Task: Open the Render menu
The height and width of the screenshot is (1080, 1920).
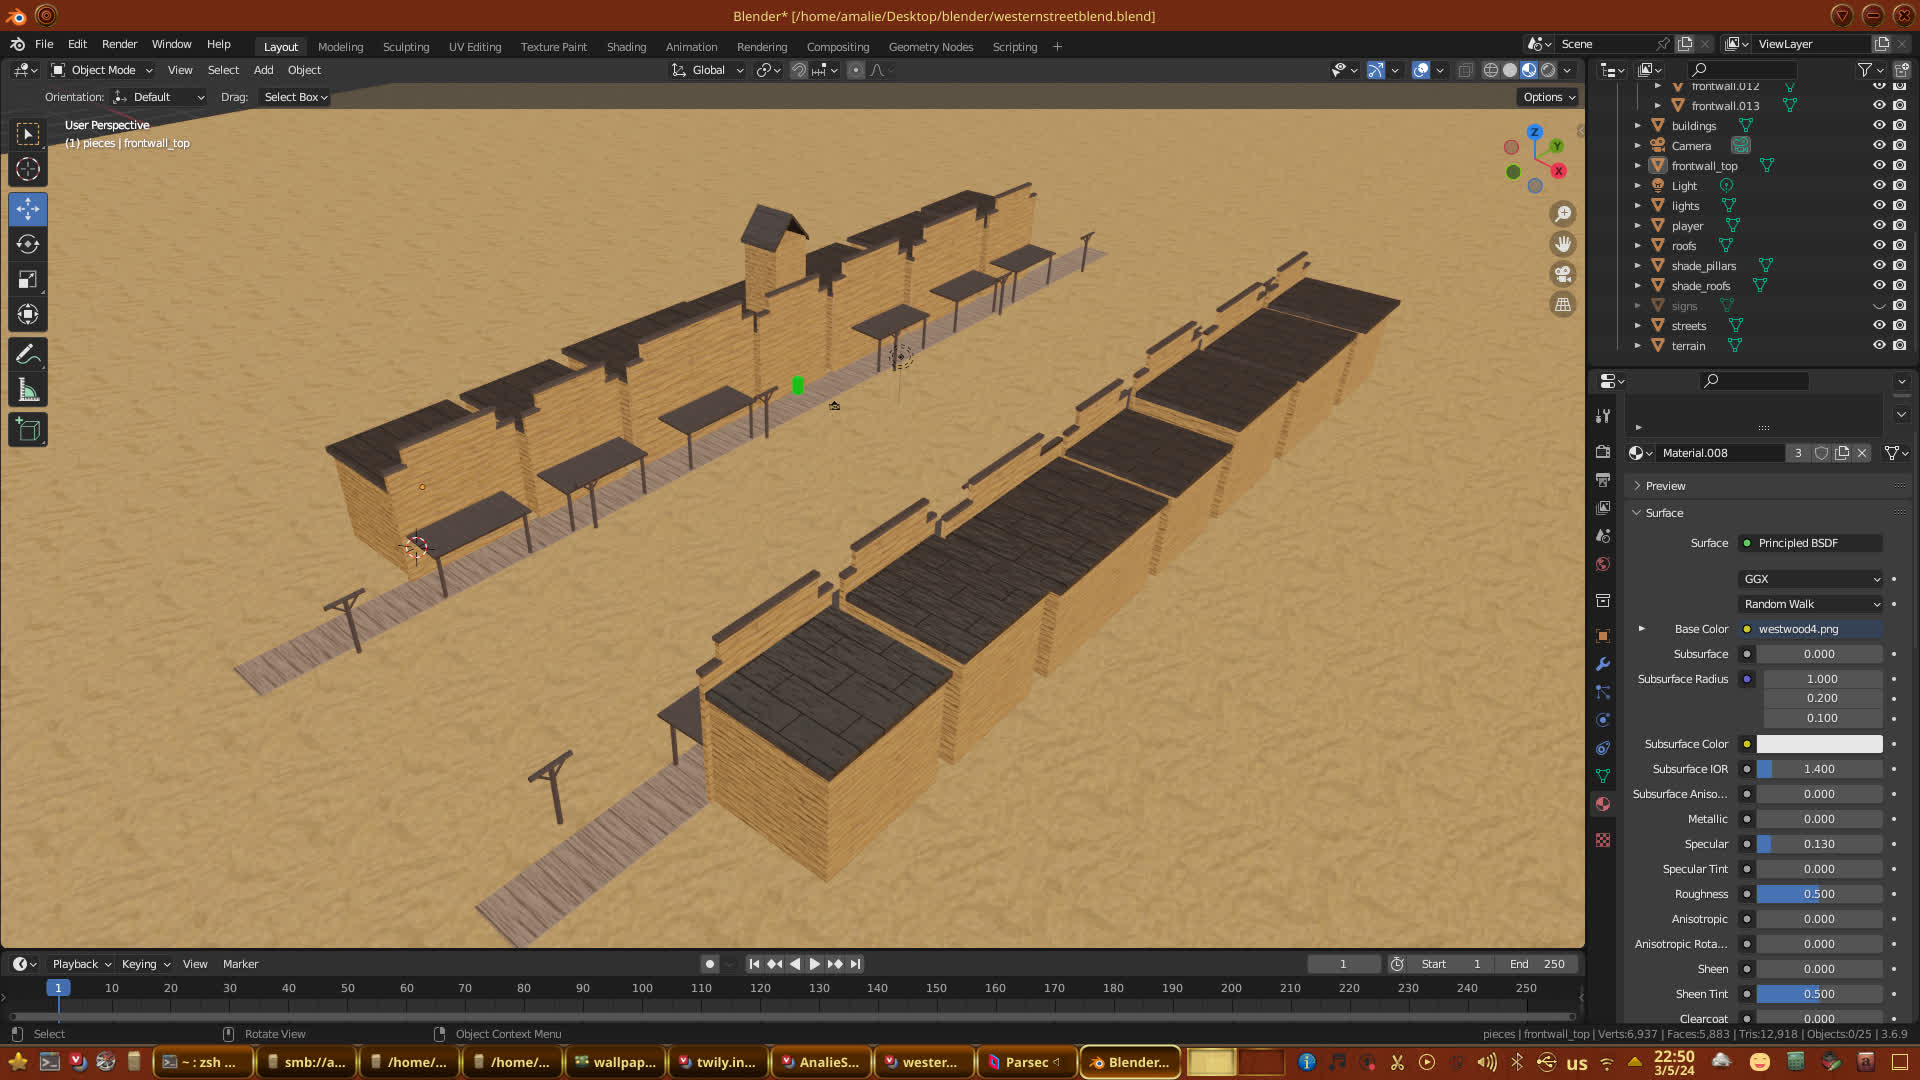Action: (x=119, y=44)
